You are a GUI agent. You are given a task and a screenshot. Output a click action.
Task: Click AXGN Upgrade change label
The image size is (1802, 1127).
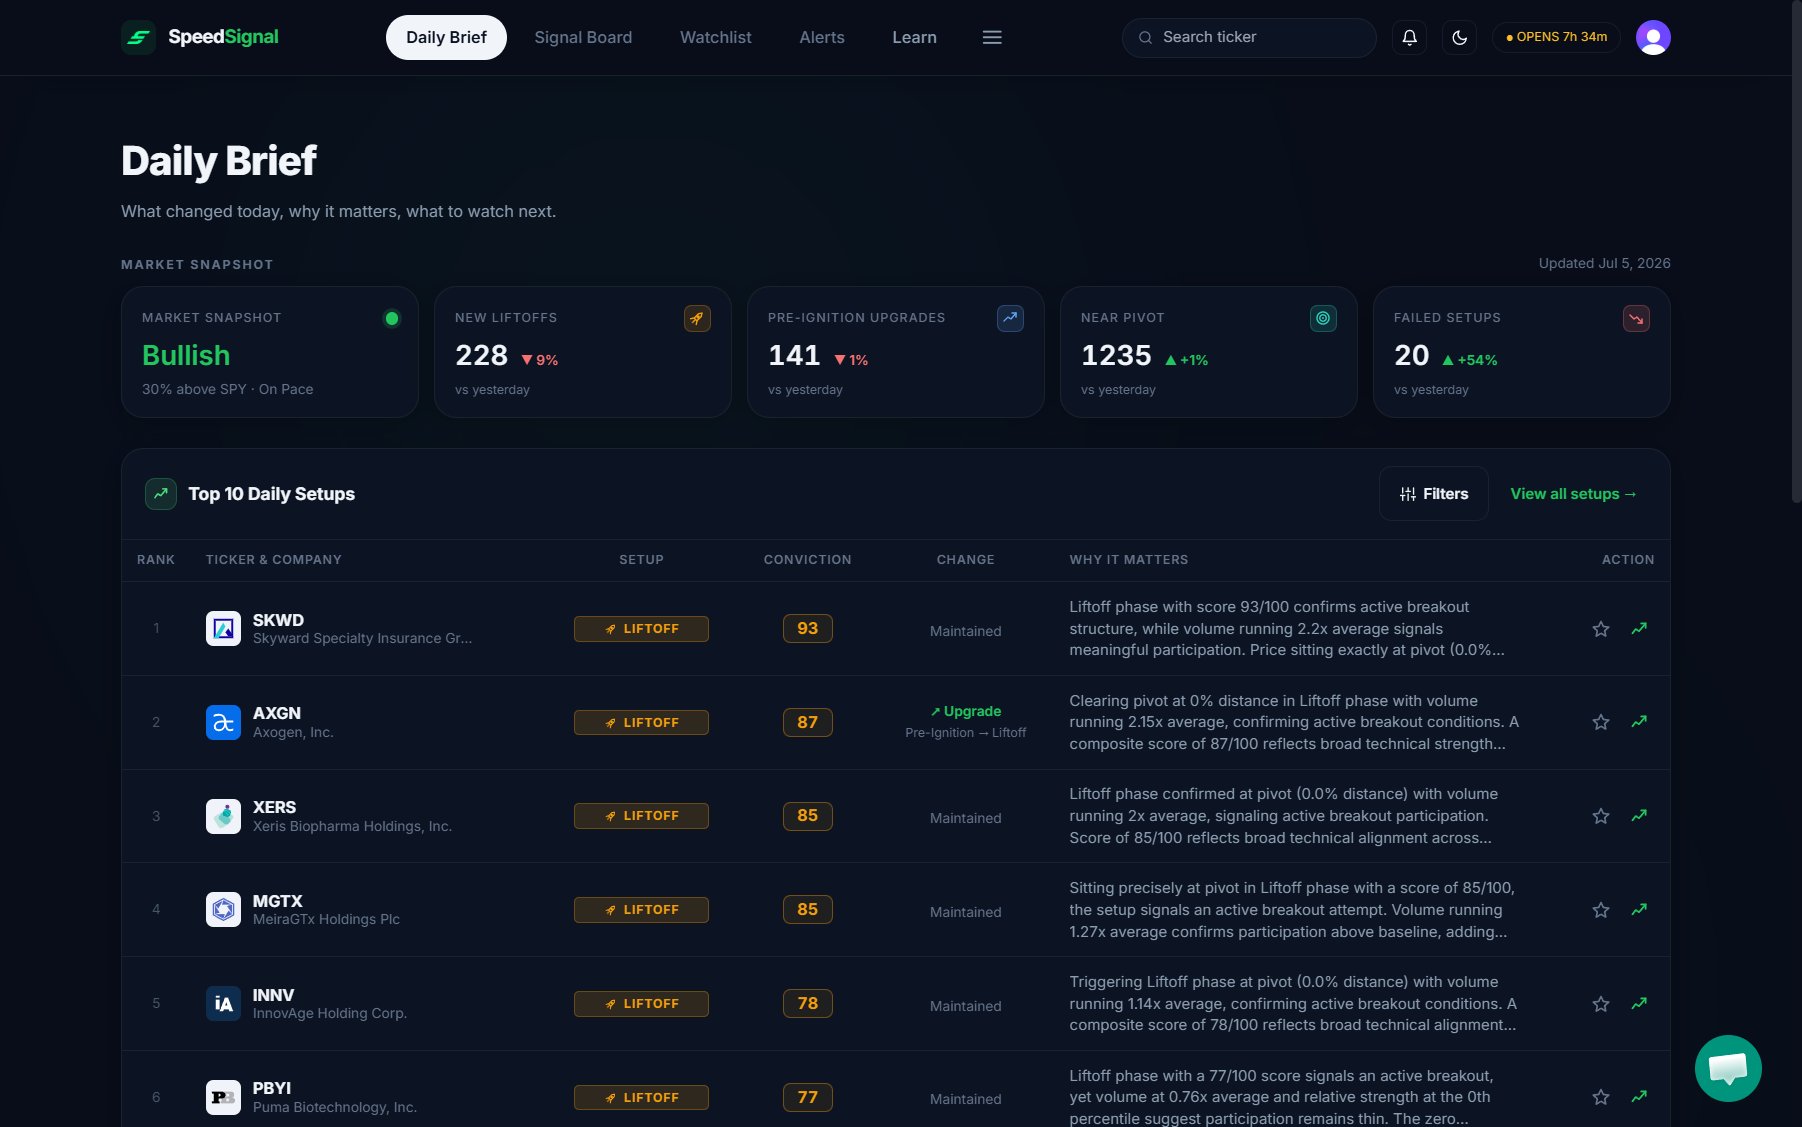click(x=966, y=711)
